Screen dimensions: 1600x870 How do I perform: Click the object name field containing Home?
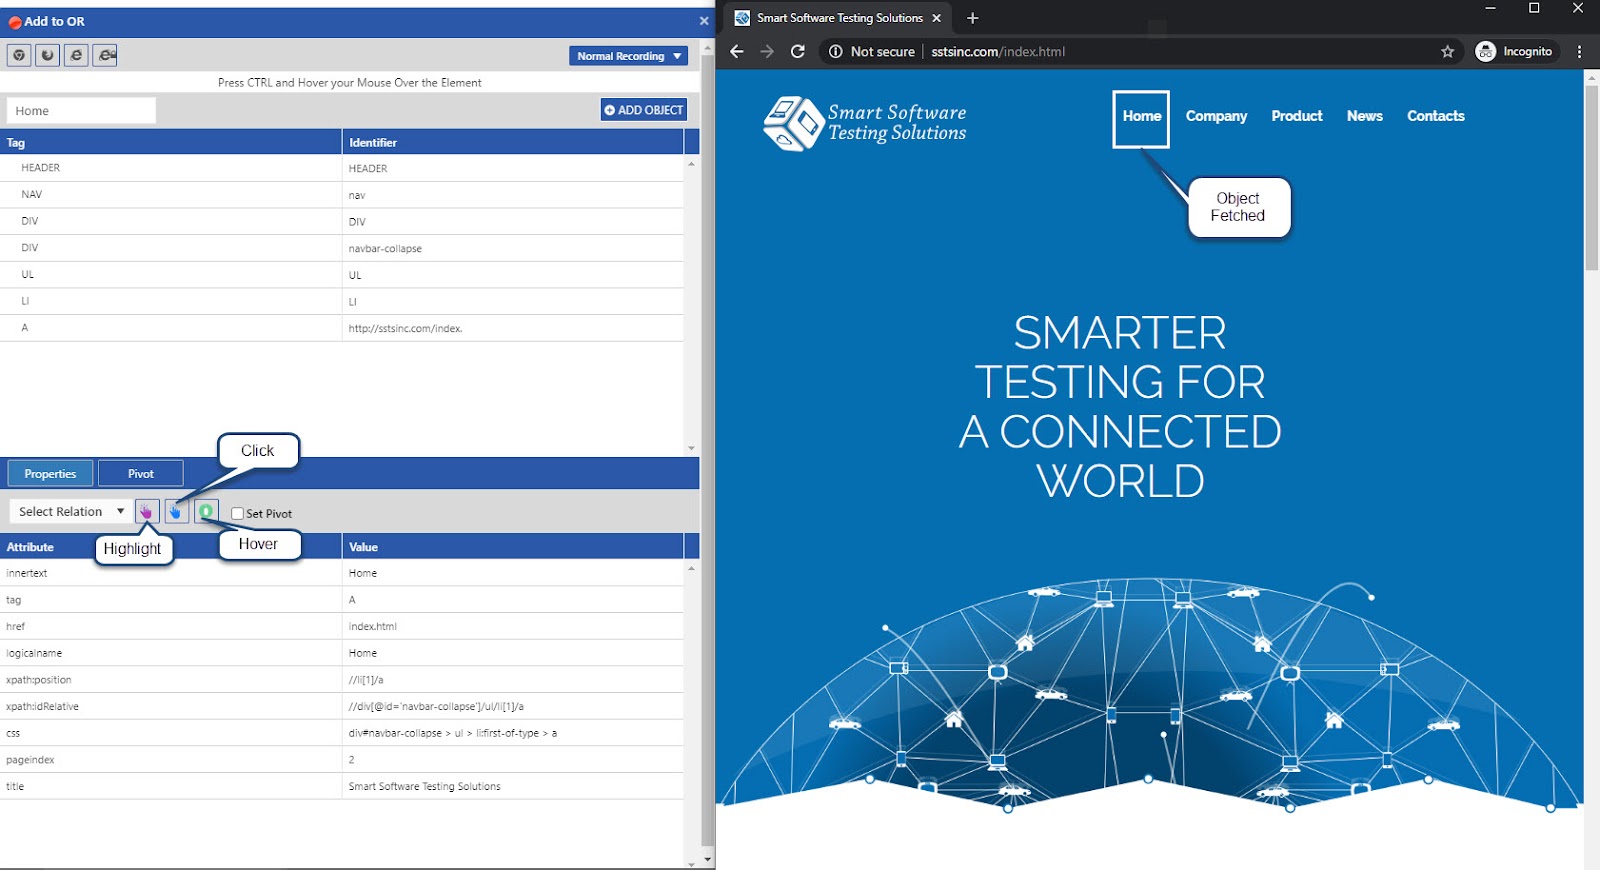81,110
